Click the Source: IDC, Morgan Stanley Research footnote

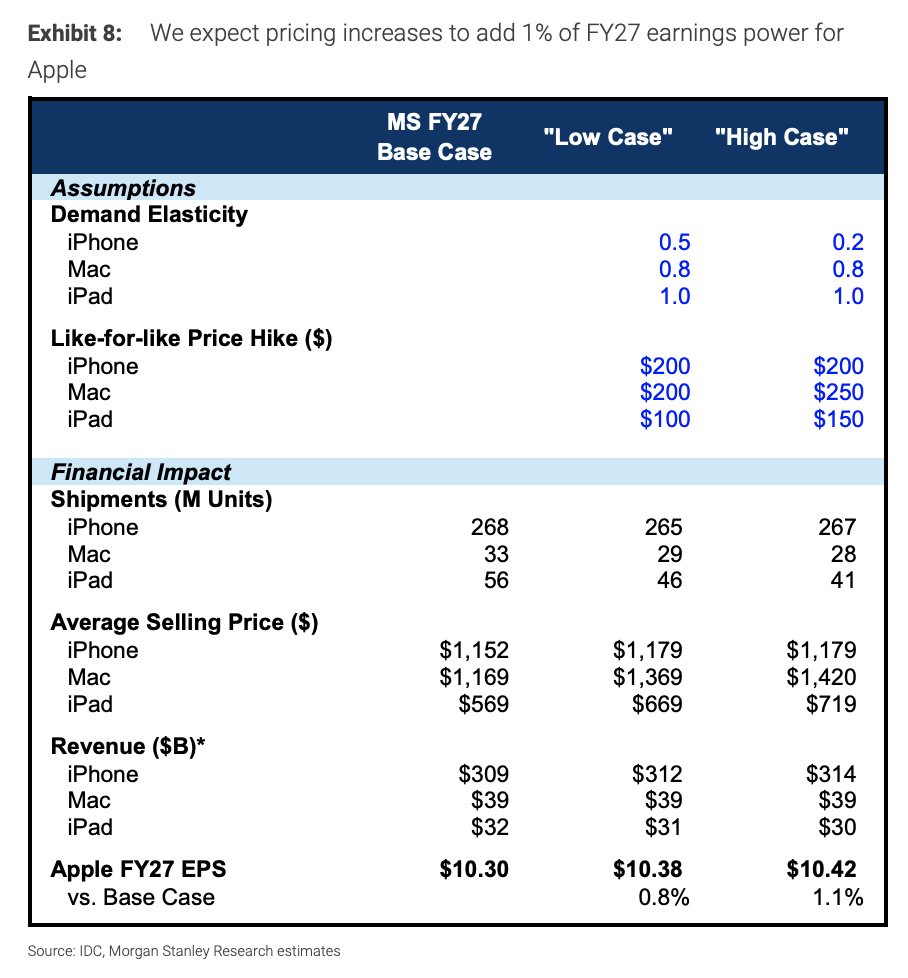point(184,951)
